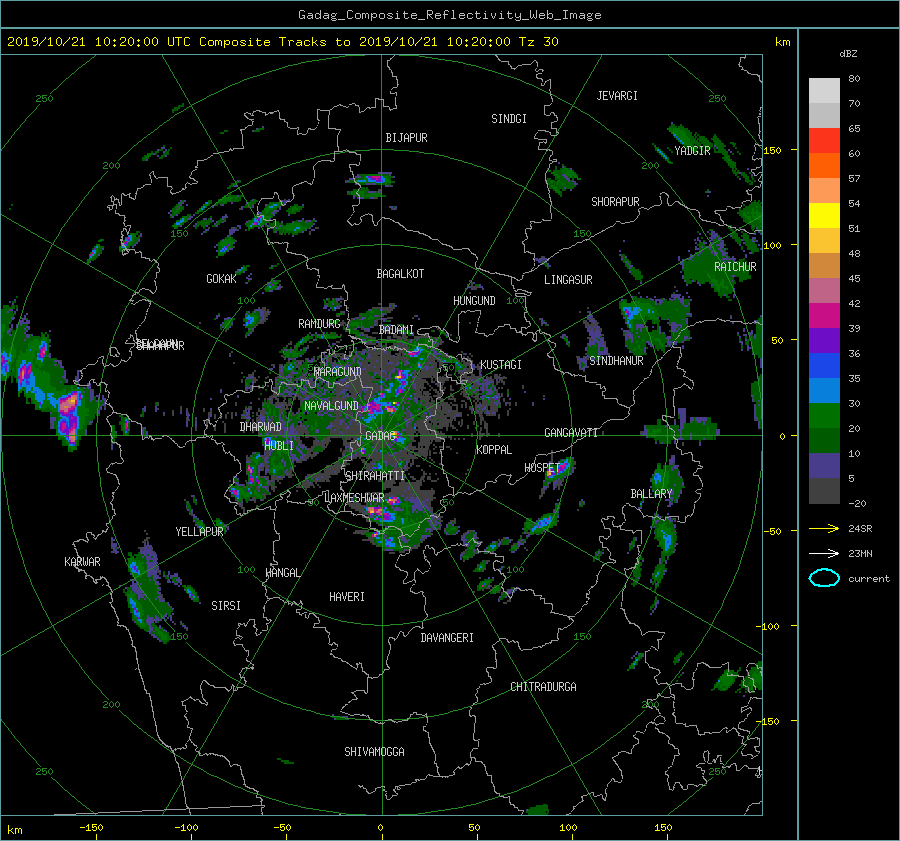900x841 pixels.
Task: Click the YELLAPUR city label
Action: point(199,532)
